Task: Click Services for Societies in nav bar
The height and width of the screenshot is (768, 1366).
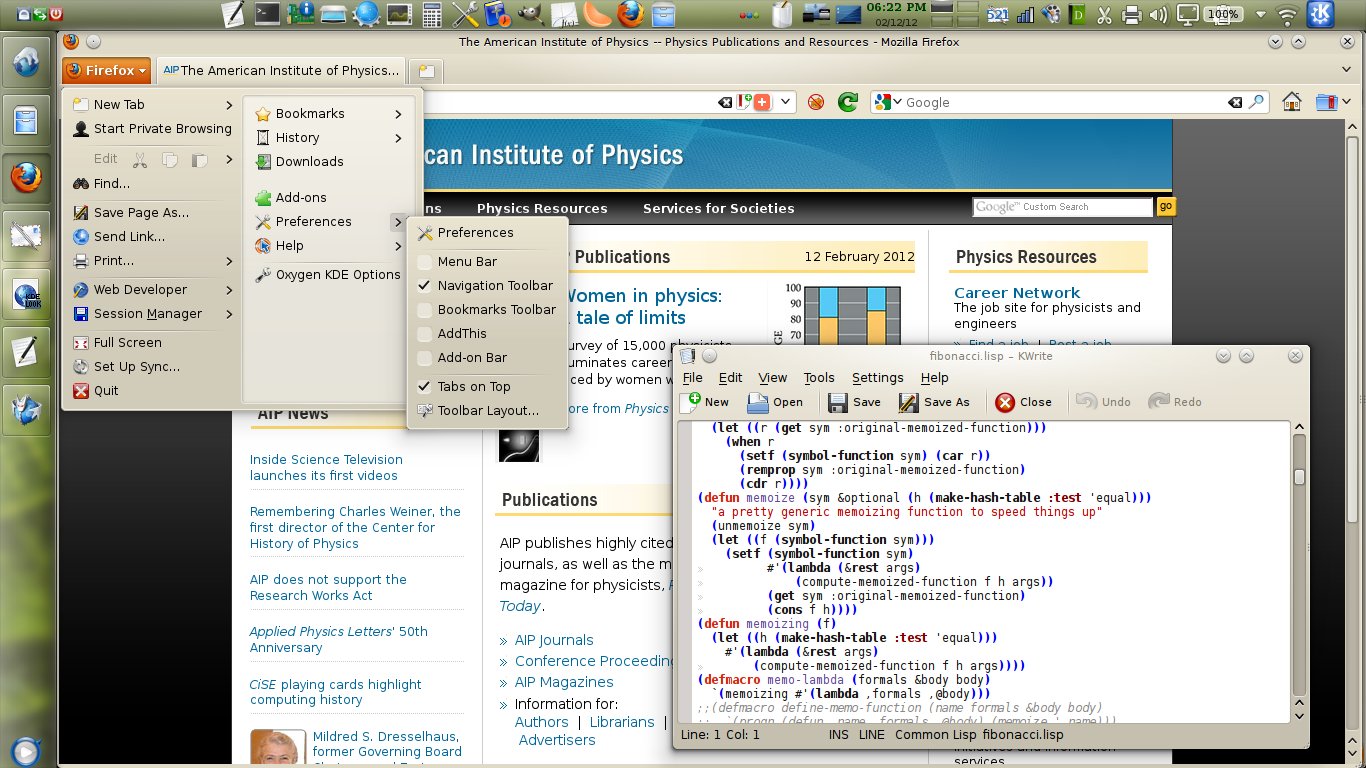Action: click(718, 209)
